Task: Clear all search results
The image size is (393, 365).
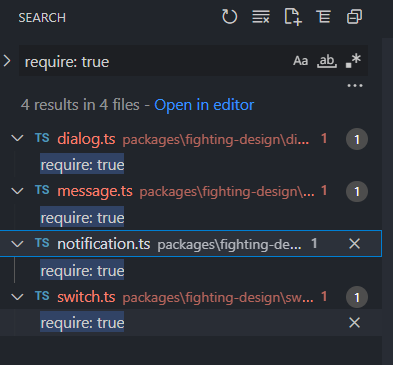Action: click(261, 17)
